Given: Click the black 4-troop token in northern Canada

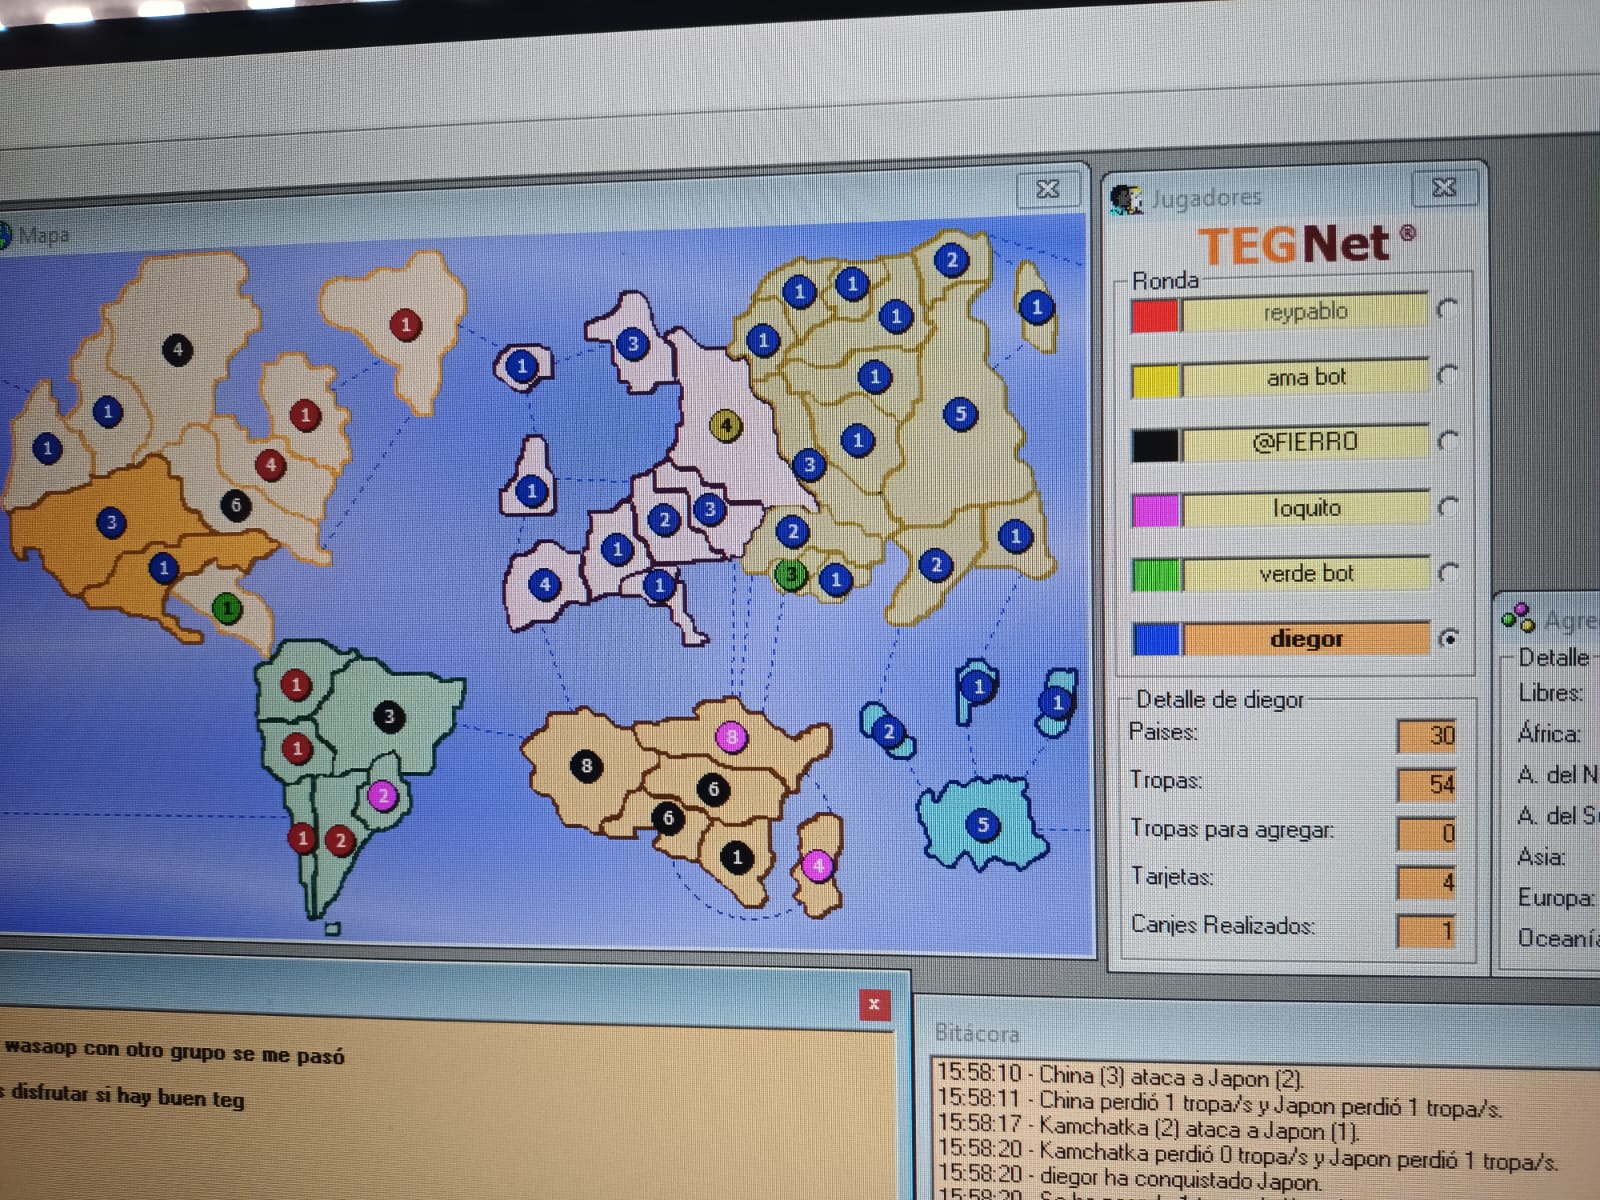Looking at the screenshot, I should point(177,349).
